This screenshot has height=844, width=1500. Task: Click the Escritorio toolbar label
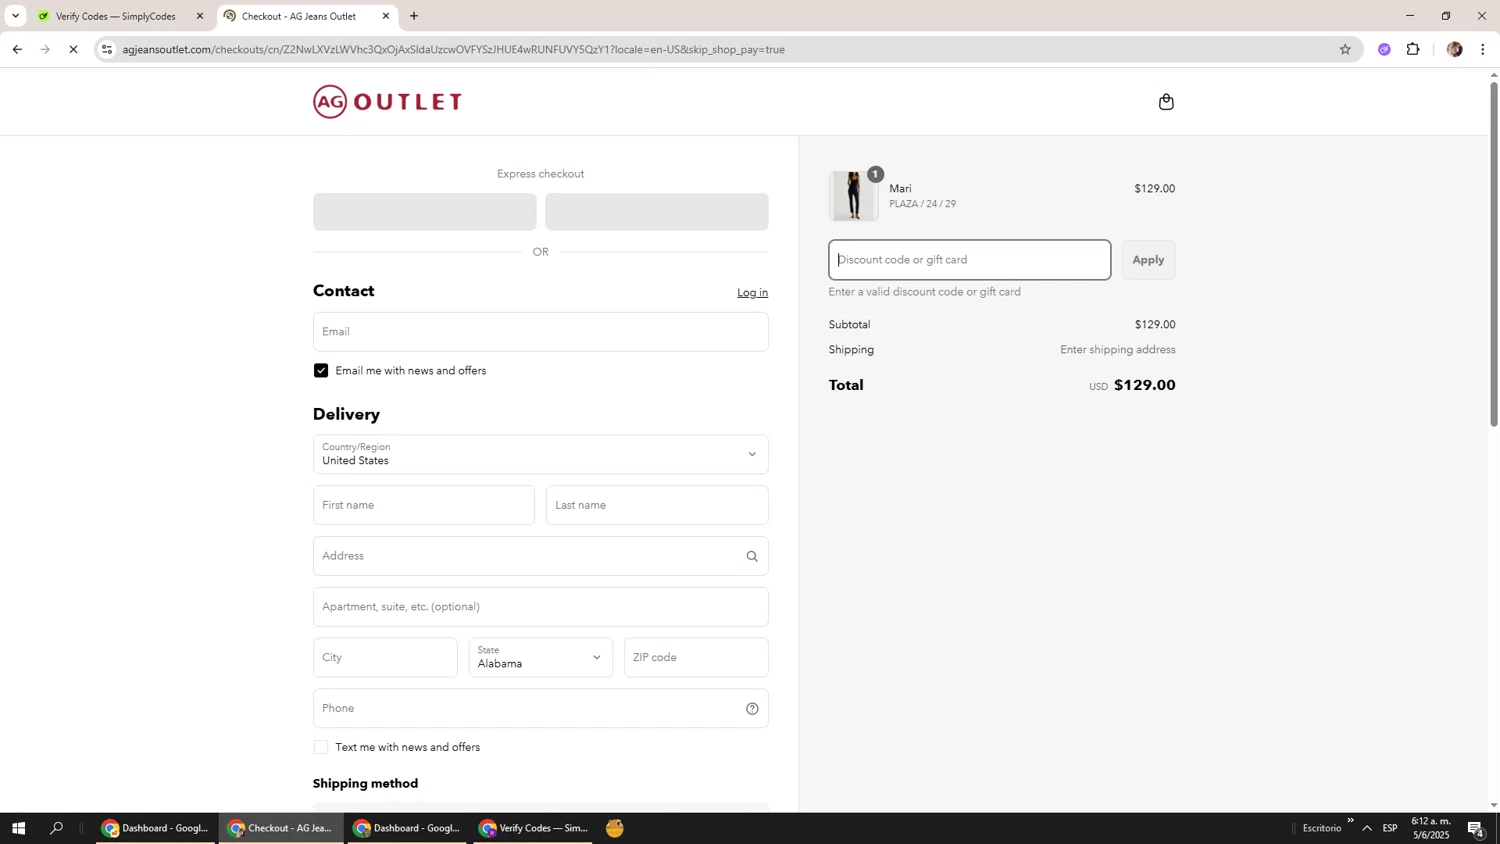point(1321,828)
